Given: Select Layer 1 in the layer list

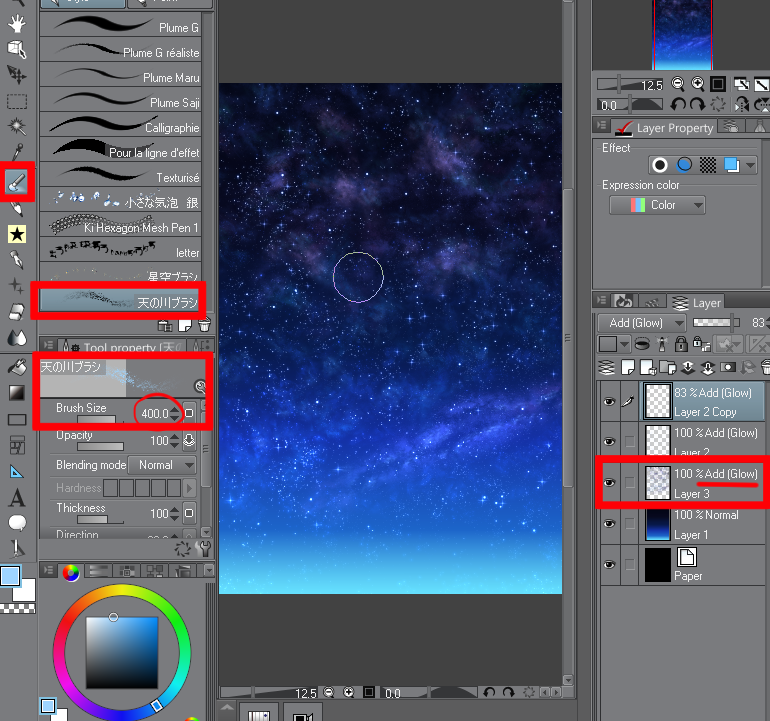Looking at the screenshot, I should 704,524.
